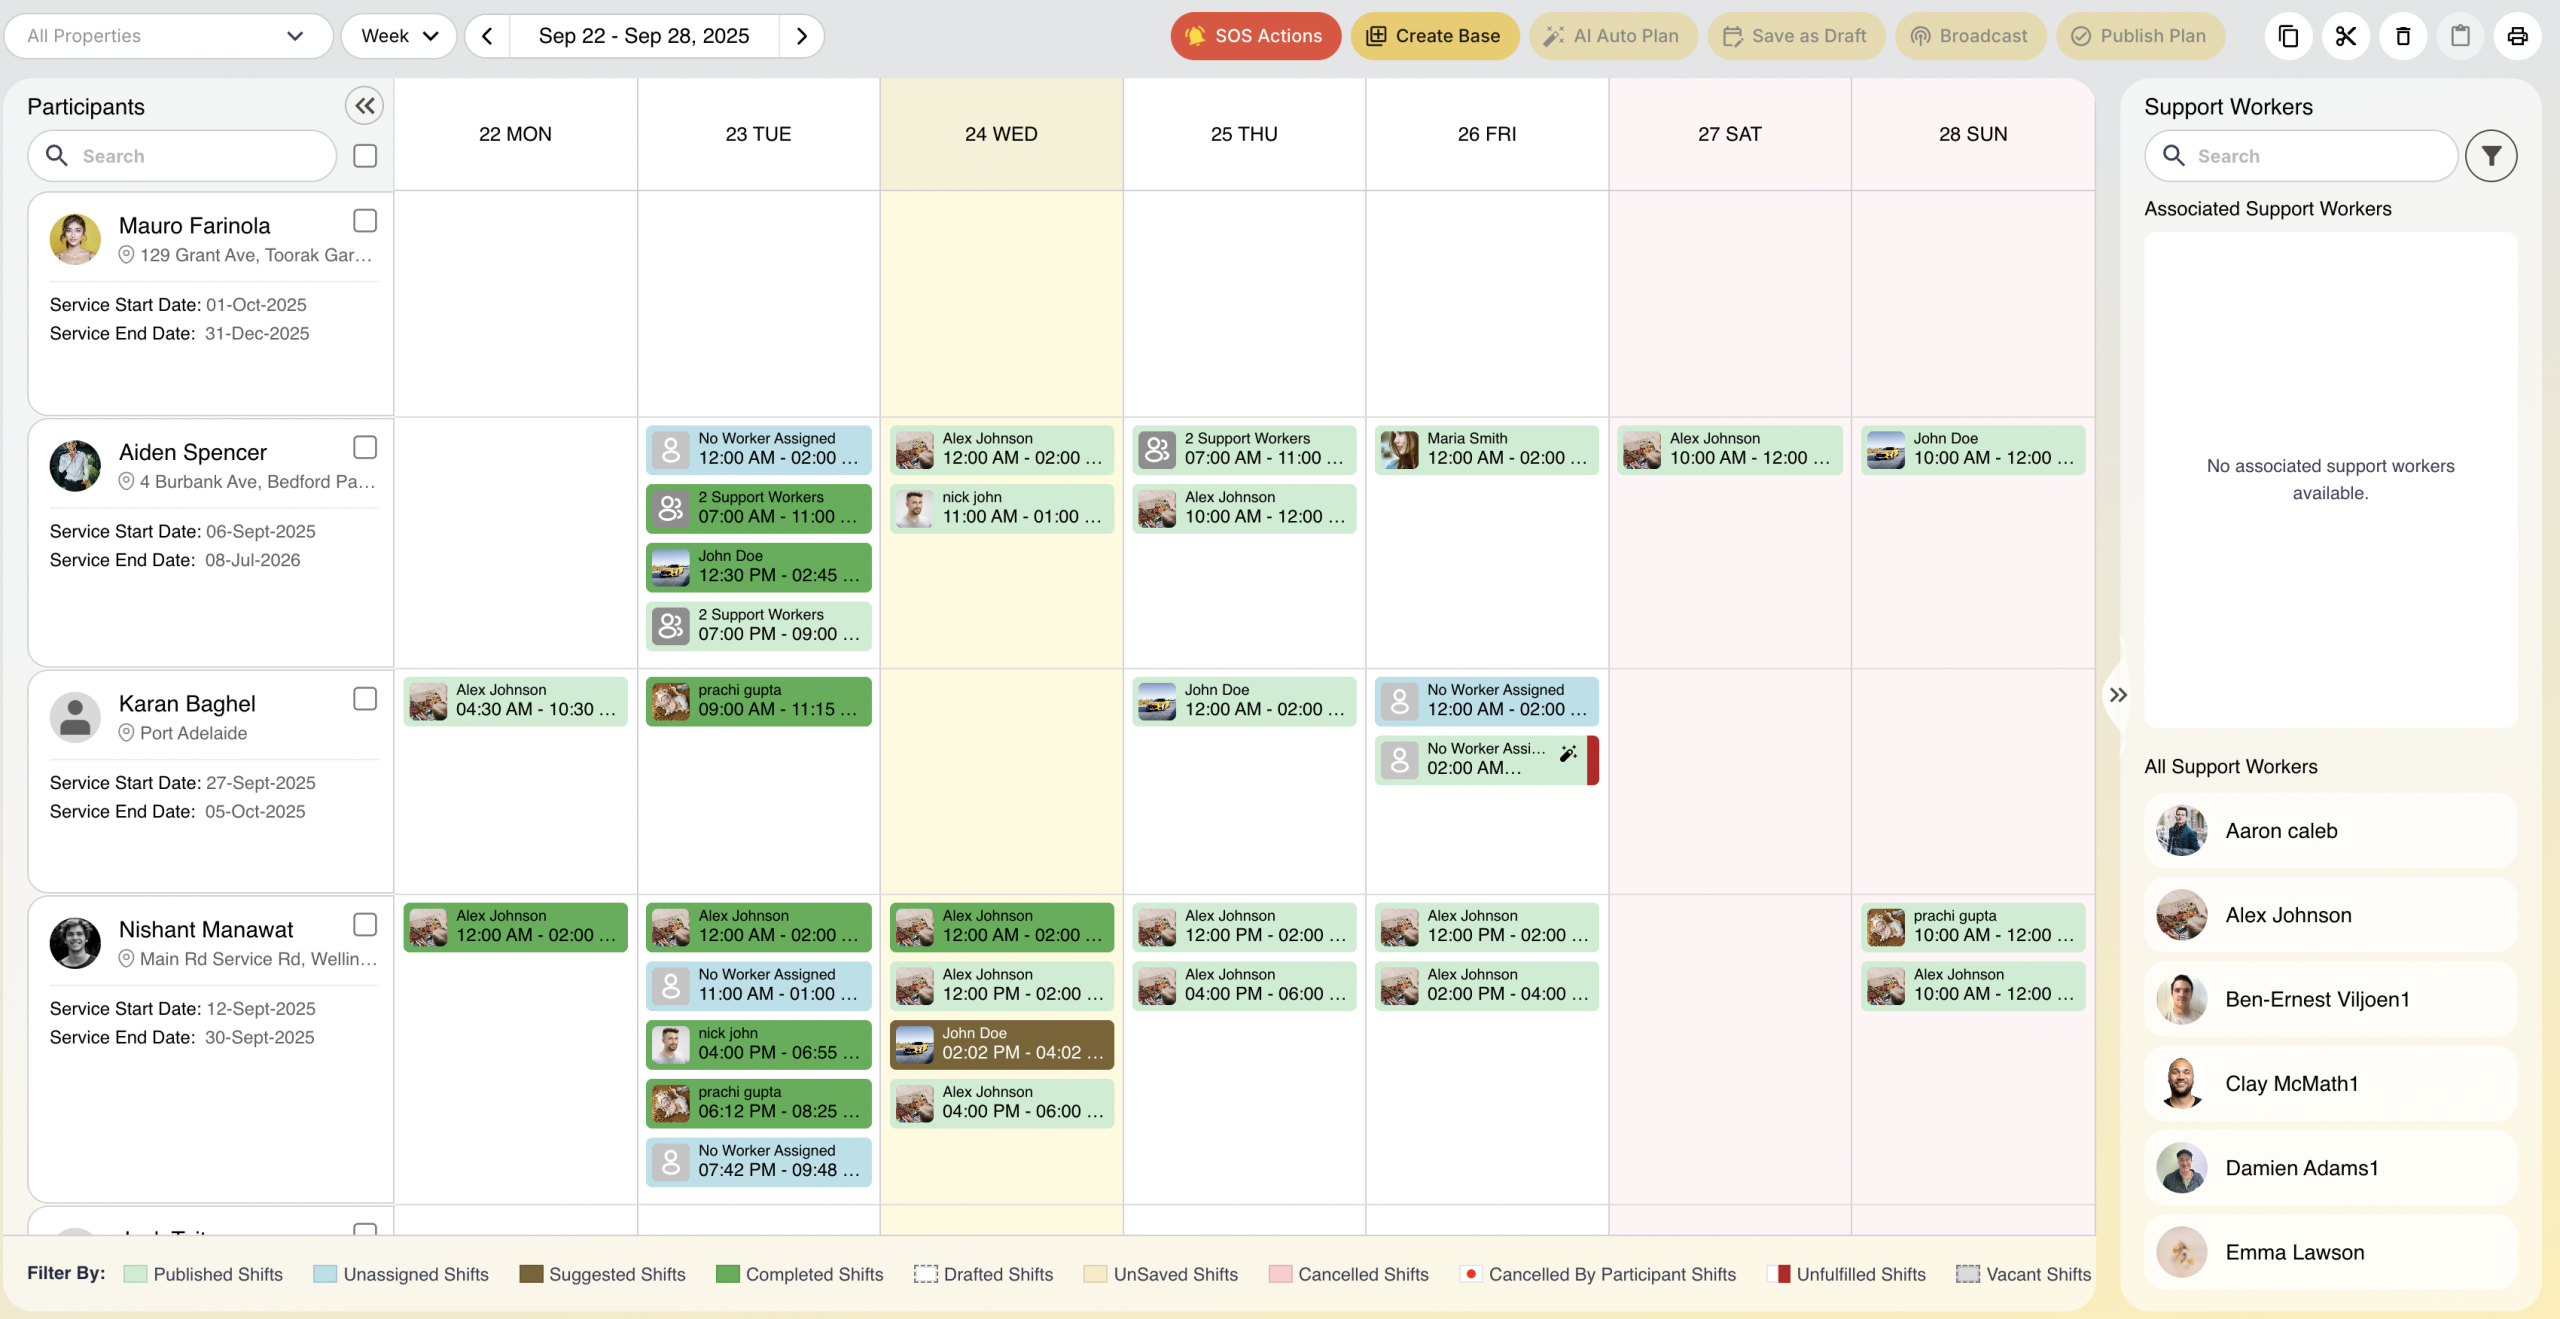Click the Publish Plan button
This screenshot has width=2560, height=1319.
(x=2140, y=36)
